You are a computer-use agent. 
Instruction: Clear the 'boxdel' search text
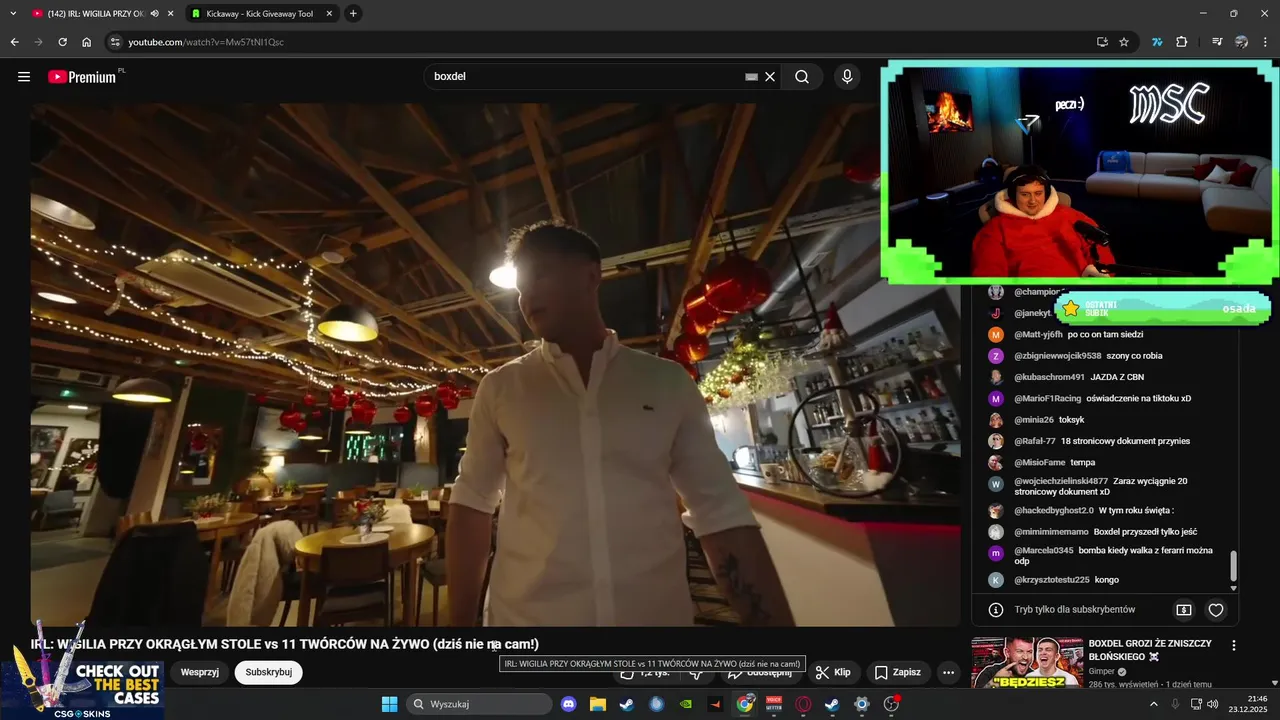(x=770, y=77)
